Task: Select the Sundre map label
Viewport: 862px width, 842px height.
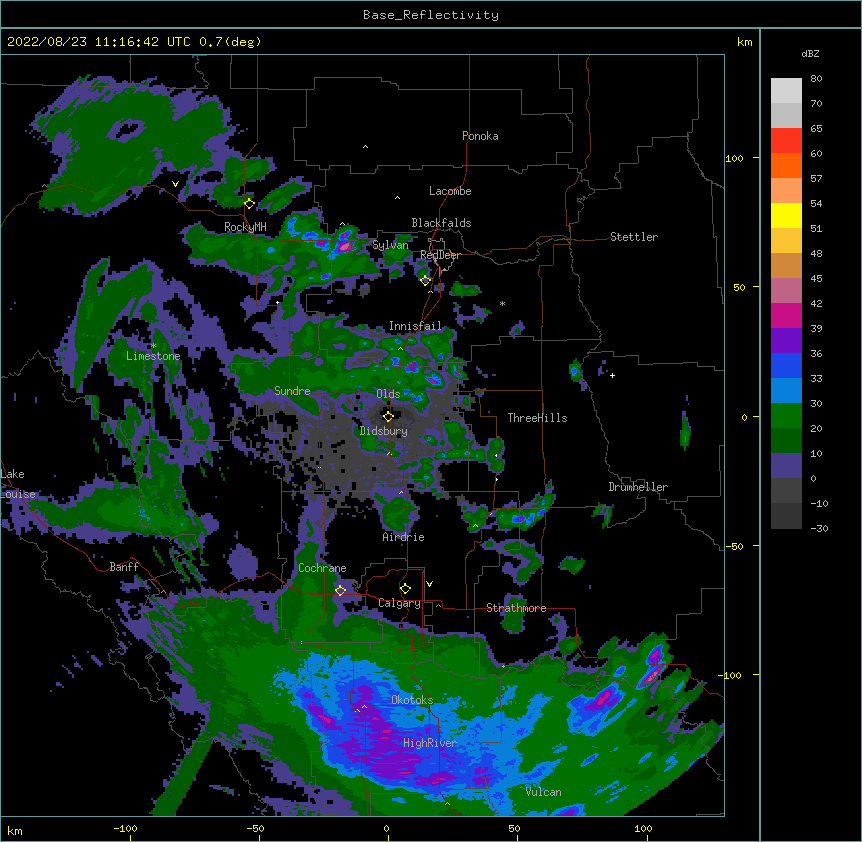Action: click(x=292, y=391)
